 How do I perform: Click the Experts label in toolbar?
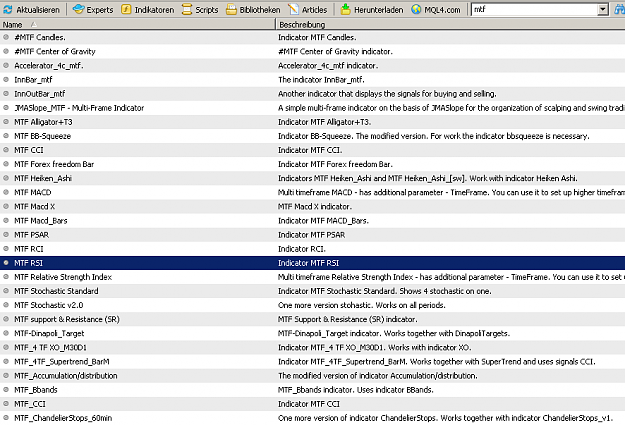click(100, 10)
